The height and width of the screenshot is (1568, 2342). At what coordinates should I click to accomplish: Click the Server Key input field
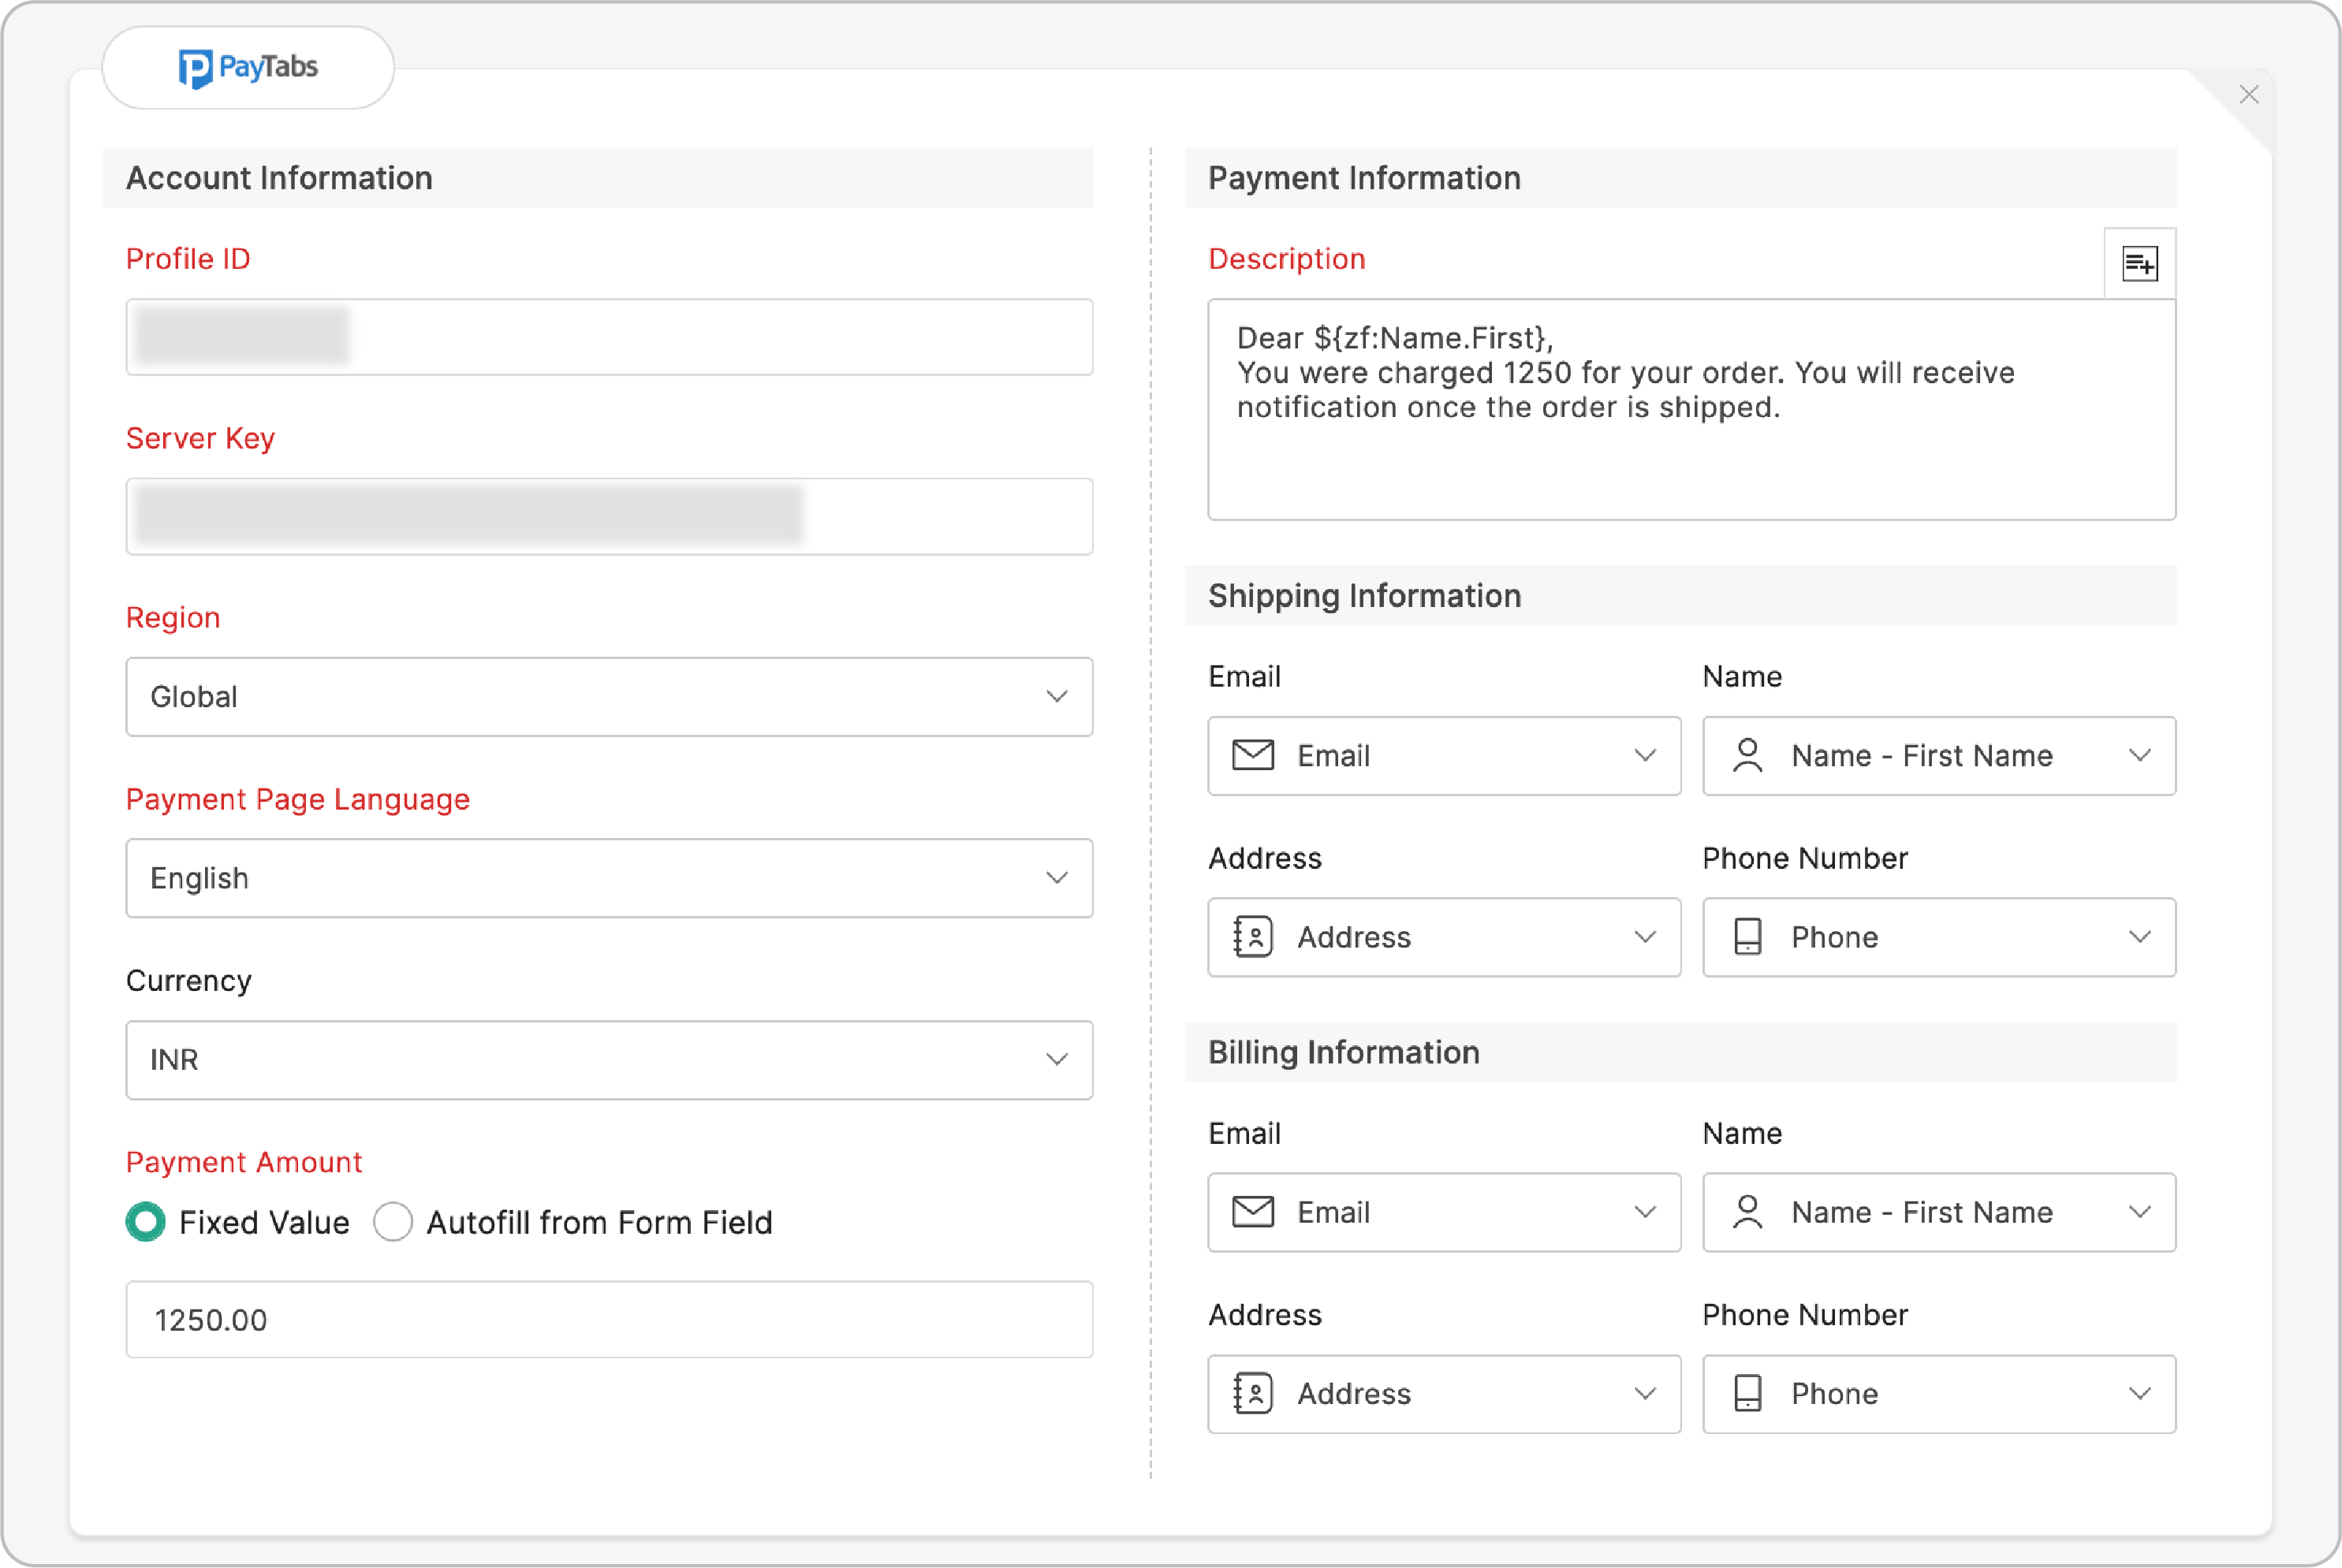click(x=608, y=516)
